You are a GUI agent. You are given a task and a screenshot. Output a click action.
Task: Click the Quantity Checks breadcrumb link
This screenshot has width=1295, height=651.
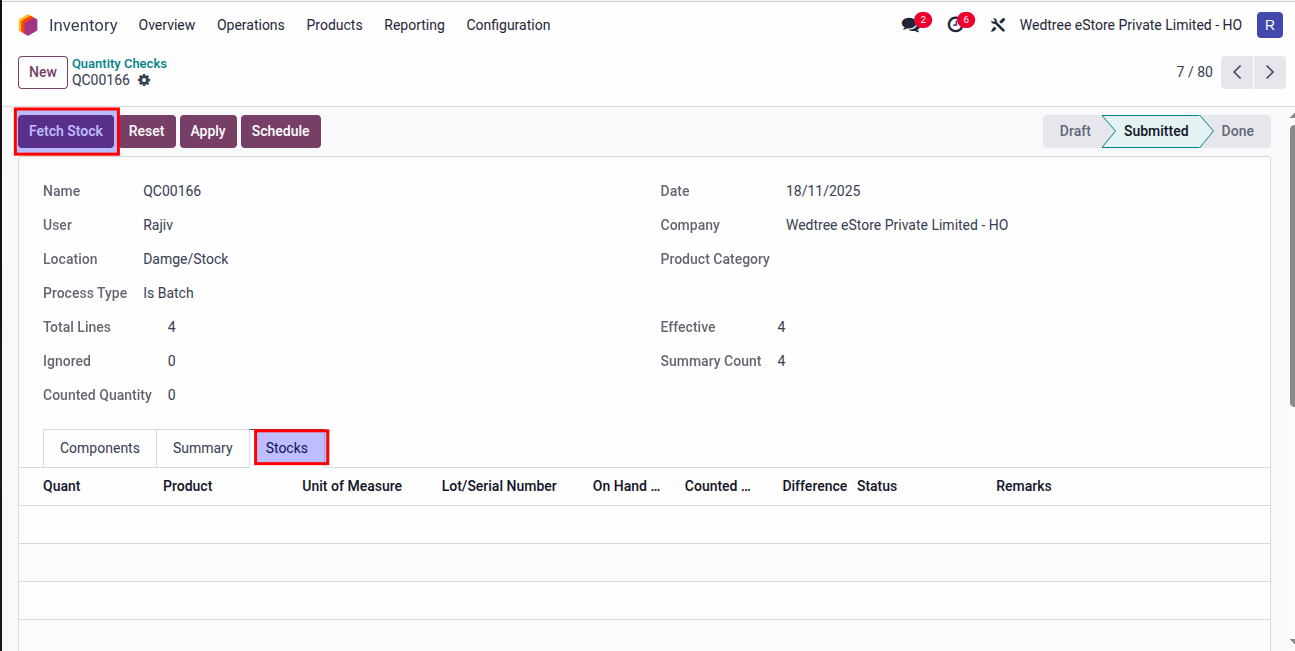click(x=119, y=63)
